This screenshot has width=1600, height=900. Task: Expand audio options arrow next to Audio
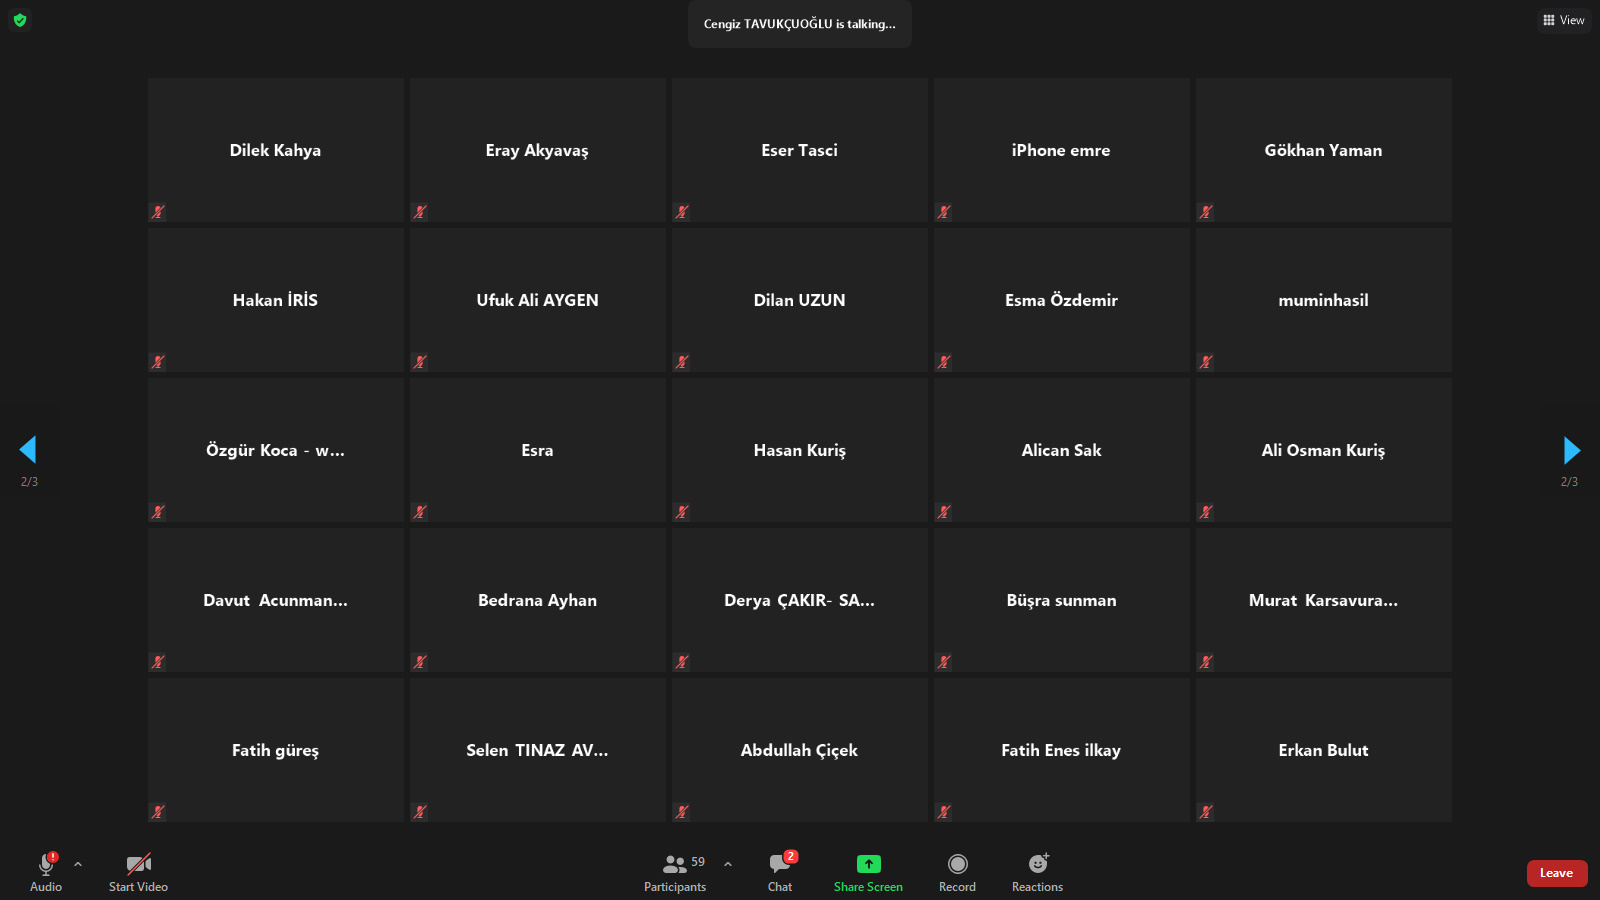pyautogui.click(x=78, y=864)
